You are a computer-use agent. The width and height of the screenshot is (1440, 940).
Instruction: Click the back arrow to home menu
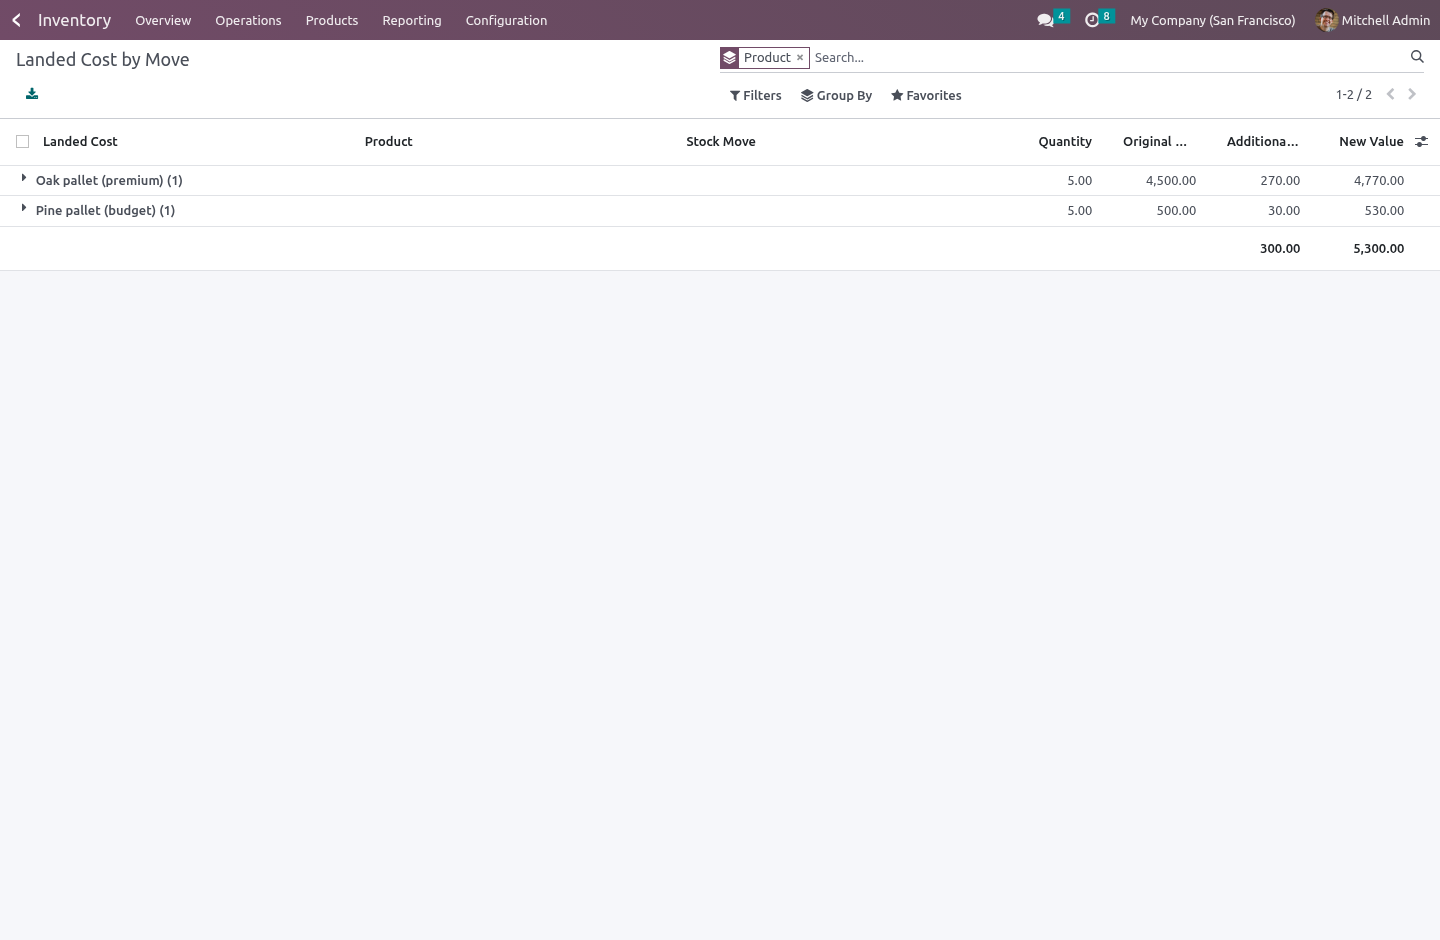pyautogui.click(x=16, y=20)
